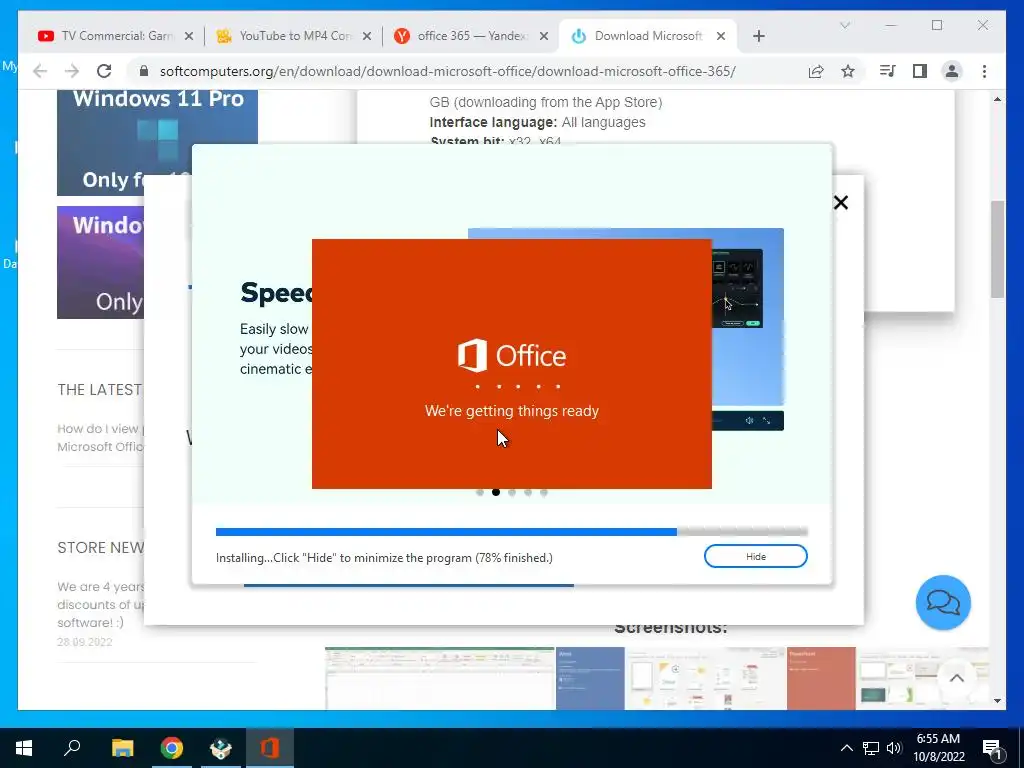The image size is (1024, 768).
Task: Reload the page with the refresh icon
Action: pyautogui.click(x=104, y=71)
